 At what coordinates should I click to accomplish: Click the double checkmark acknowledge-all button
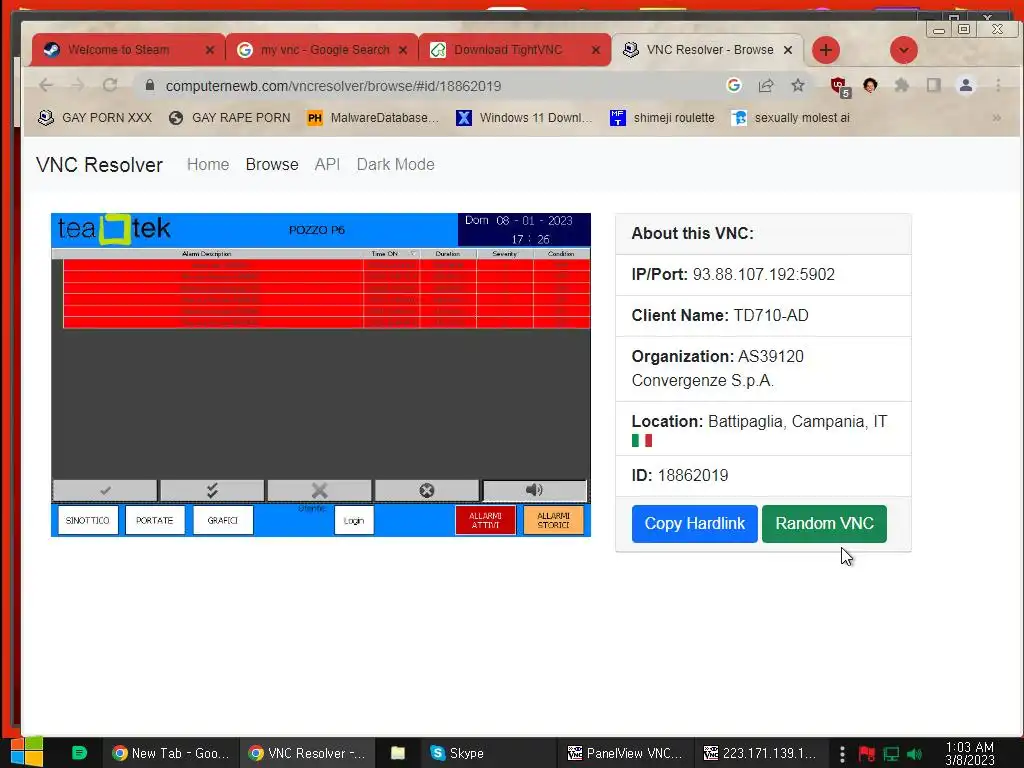pos(212,490)
